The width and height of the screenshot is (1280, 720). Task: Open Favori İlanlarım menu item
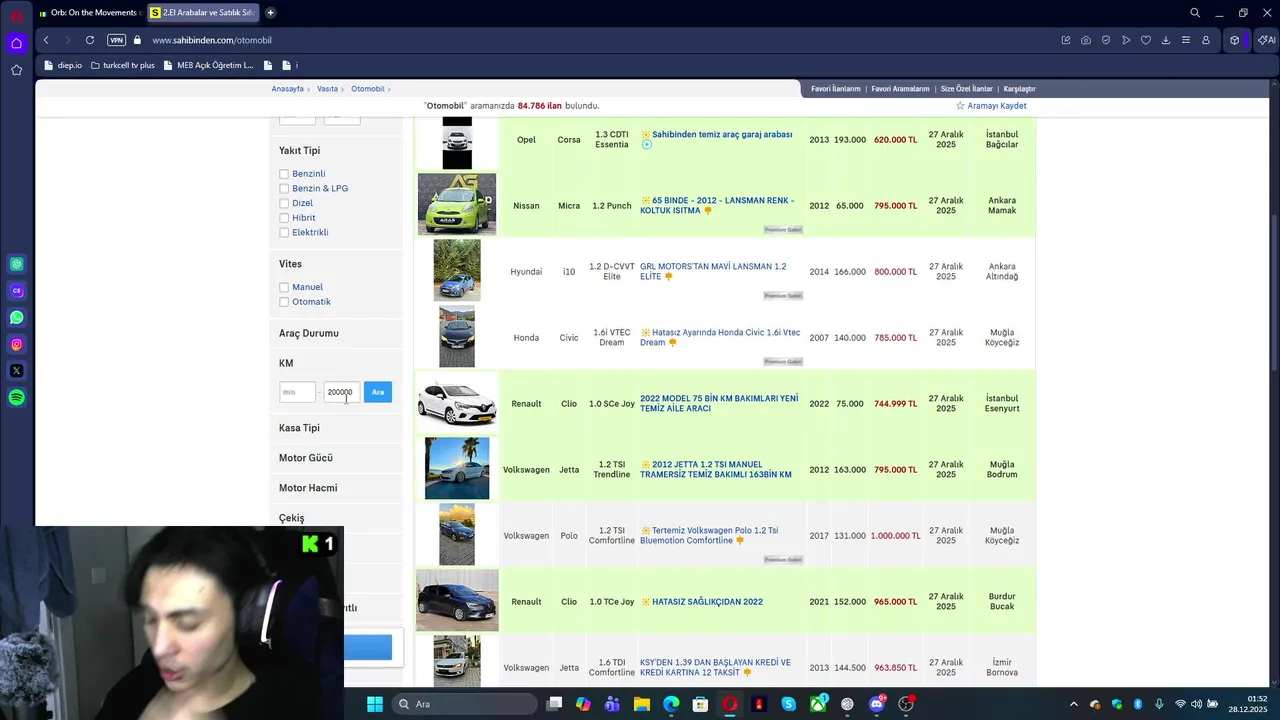[835, 89]
